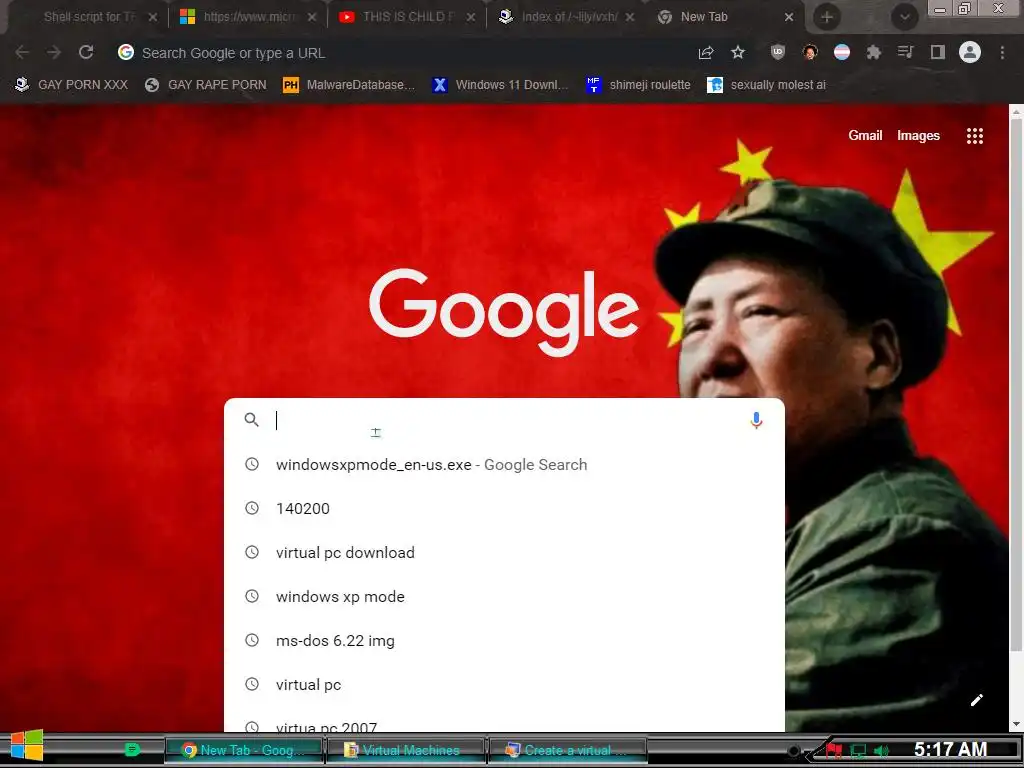Click the page vertical scrollbar

click(x=1016, y=384)
